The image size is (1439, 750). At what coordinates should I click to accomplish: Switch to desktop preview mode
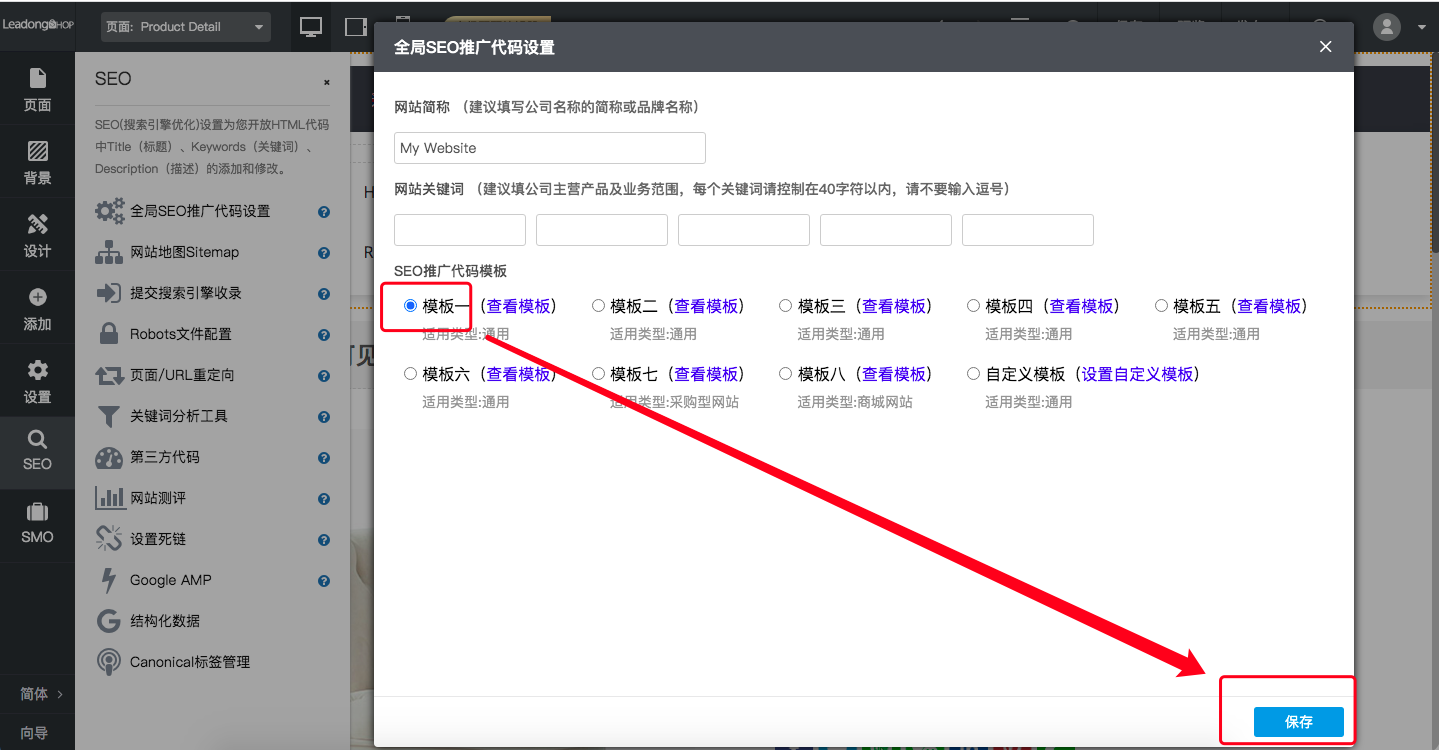tap(310, 27)
